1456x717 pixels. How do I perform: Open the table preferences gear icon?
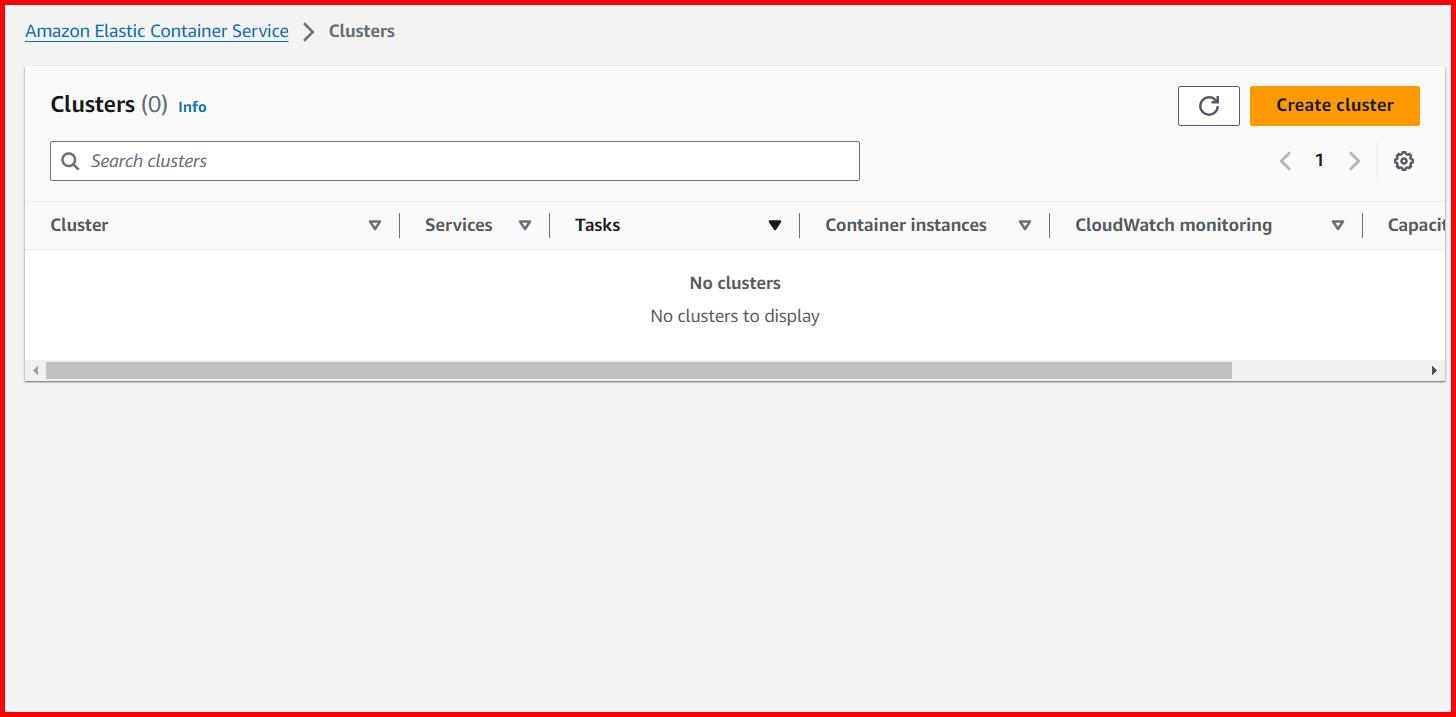1404,160
